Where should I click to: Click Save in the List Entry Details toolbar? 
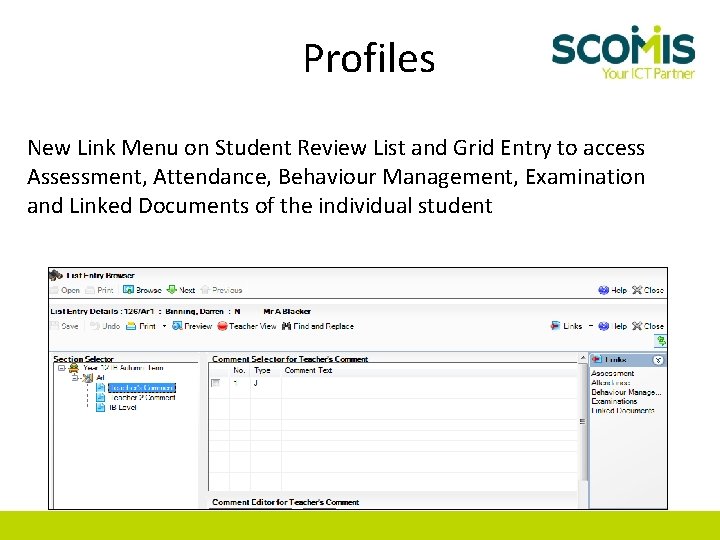tap(65, 326)
